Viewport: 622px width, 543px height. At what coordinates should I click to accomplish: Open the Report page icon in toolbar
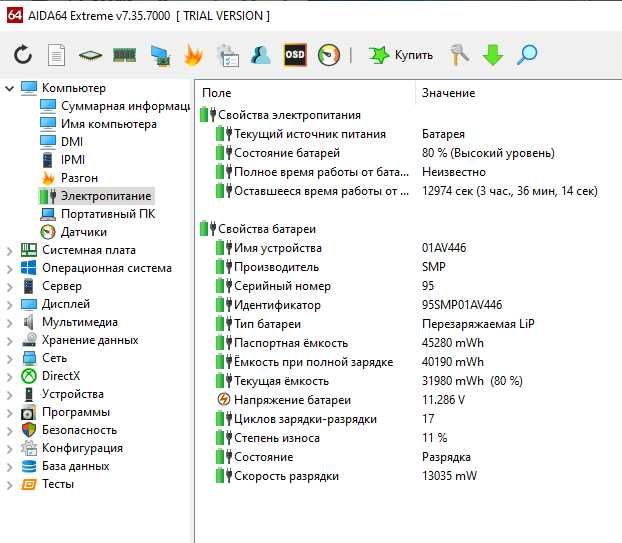pyautogui.click(x=56, y=55)
